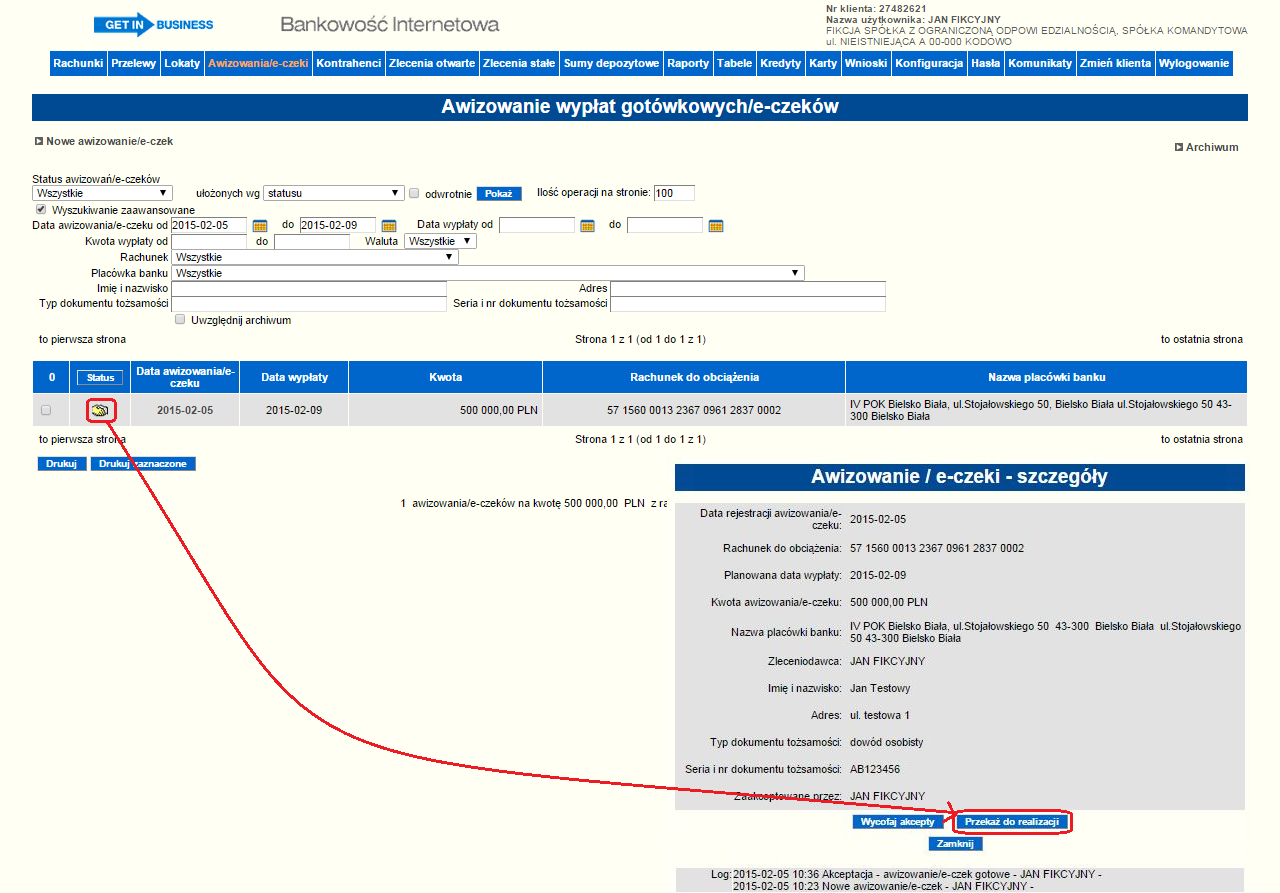Click Kwota wypłaty od field

(209, 241)
